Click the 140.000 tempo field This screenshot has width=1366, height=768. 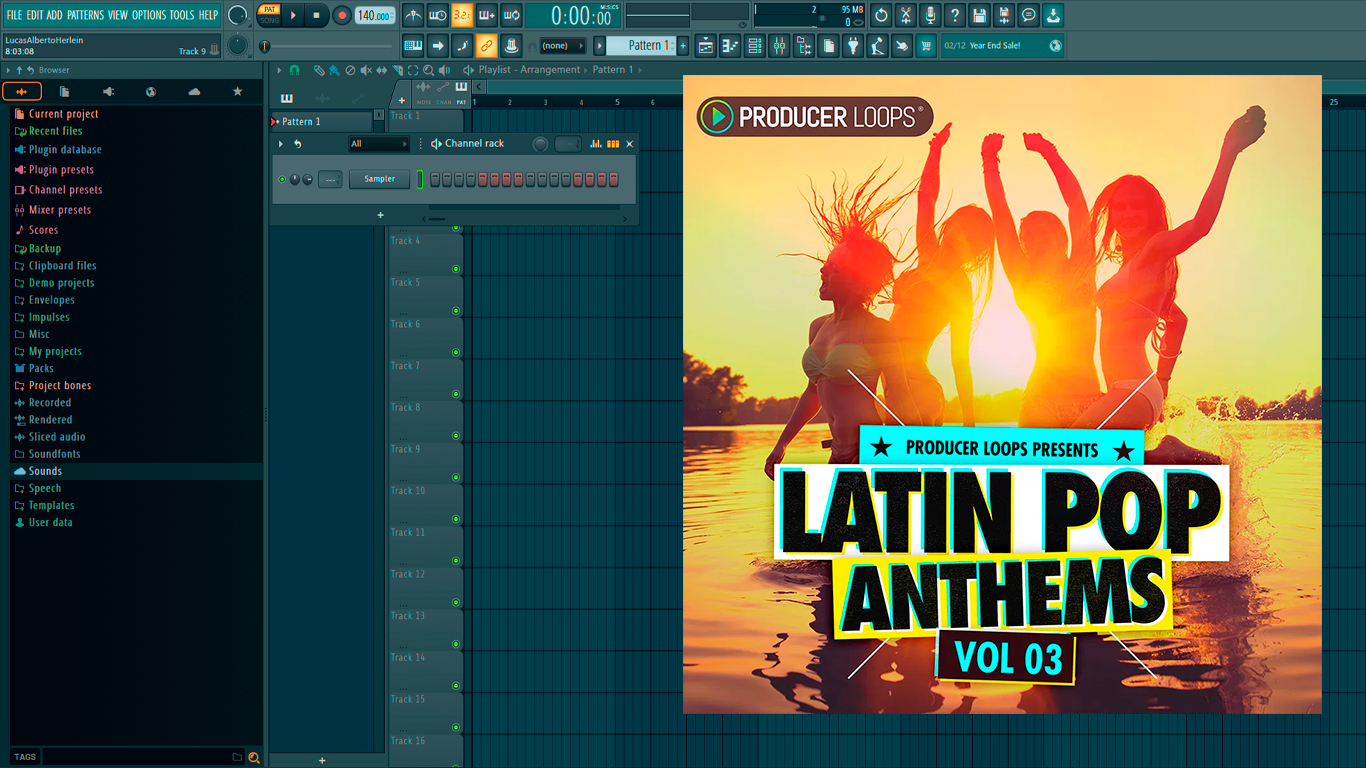pyautogui.click(x=375, y=15)
